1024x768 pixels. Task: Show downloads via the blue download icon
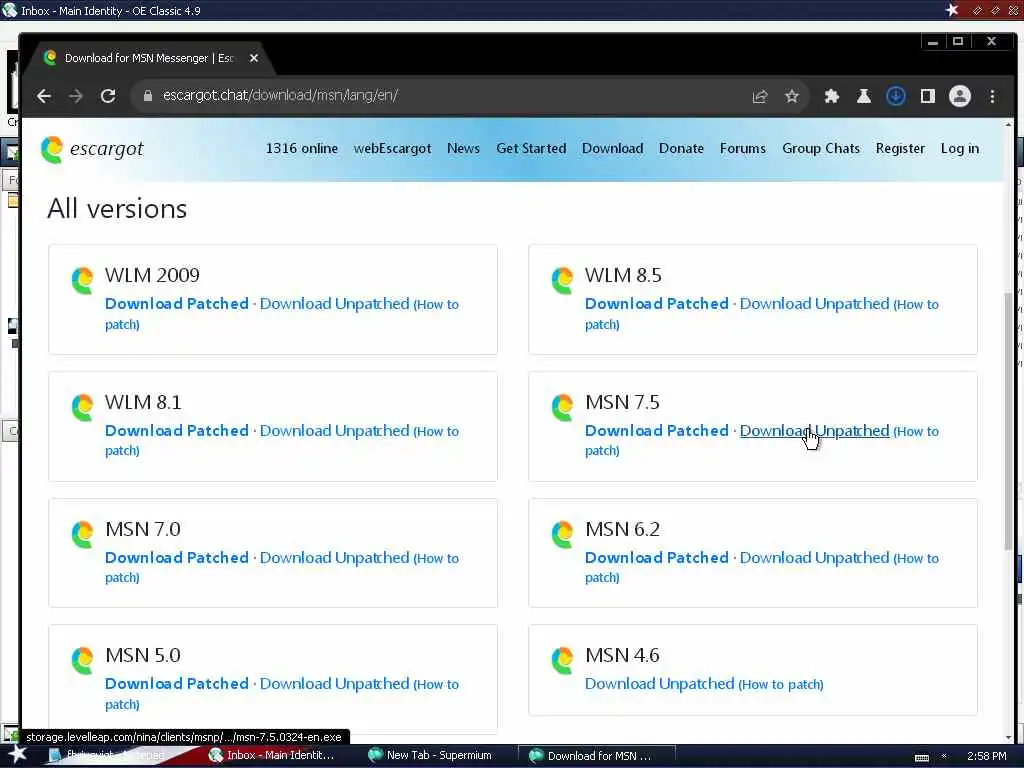pos(895,97)
